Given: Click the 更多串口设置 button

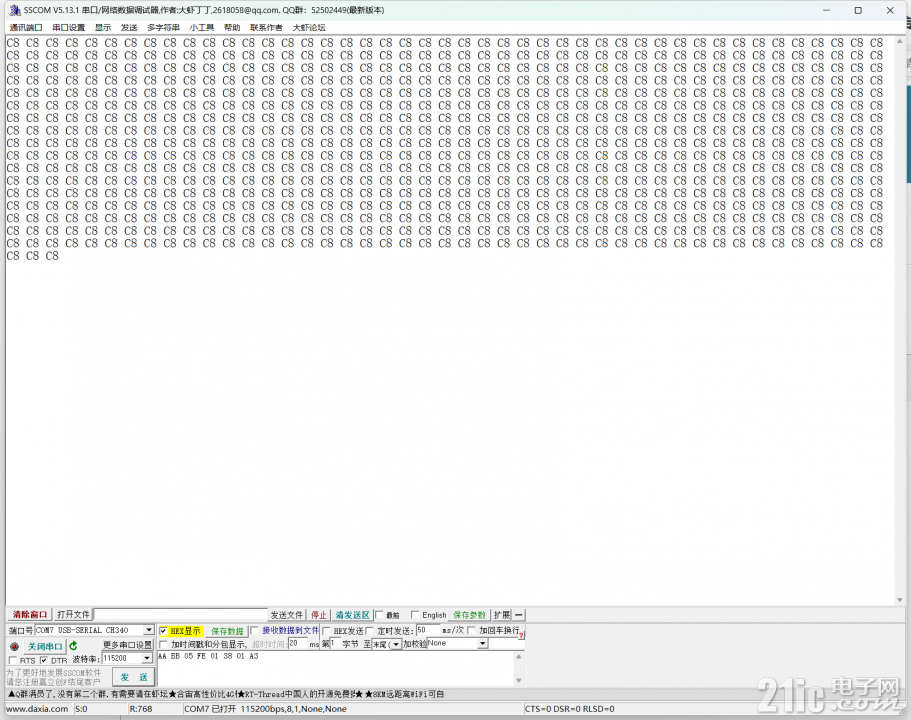Looking at the screenshot, I should 127,645.
